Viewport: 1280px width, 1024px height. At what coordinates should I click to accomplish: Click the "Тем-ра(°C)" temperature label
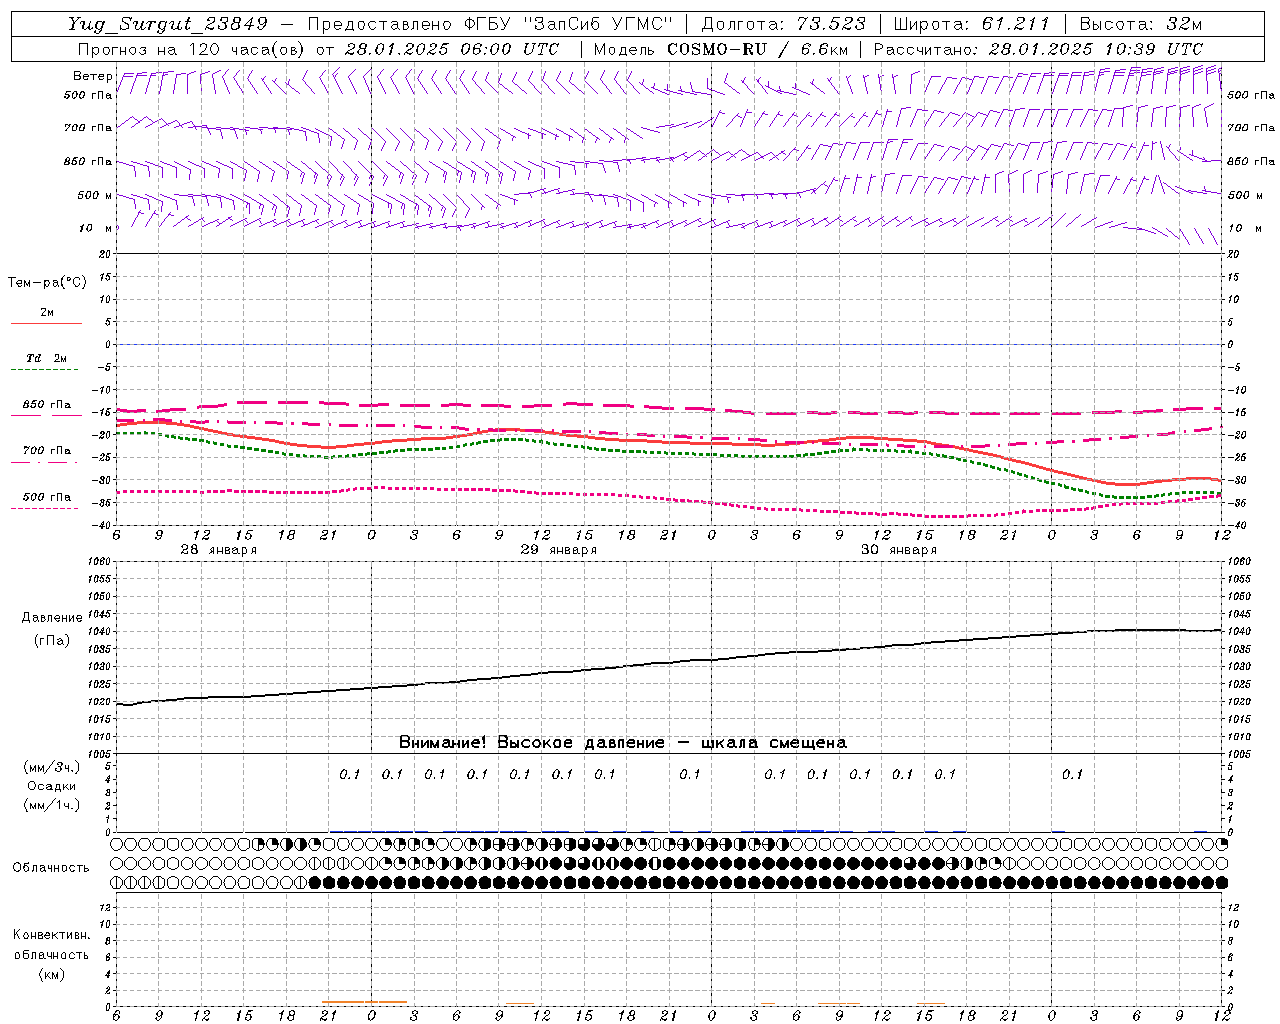click(x=47, y=283)
